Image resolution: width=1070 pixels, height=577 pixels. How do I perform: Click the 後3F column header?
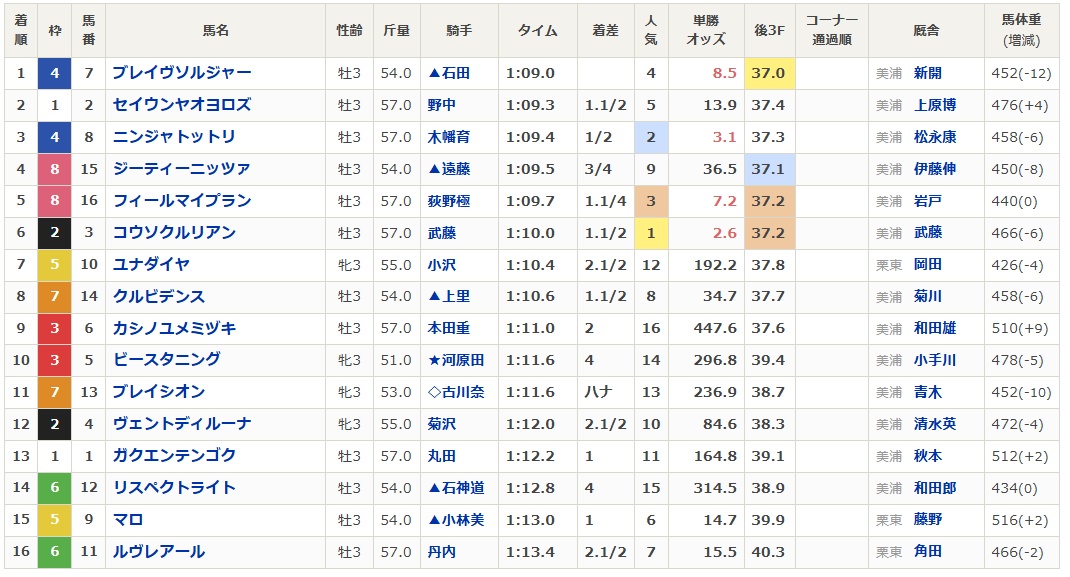[x=768, y=31]
